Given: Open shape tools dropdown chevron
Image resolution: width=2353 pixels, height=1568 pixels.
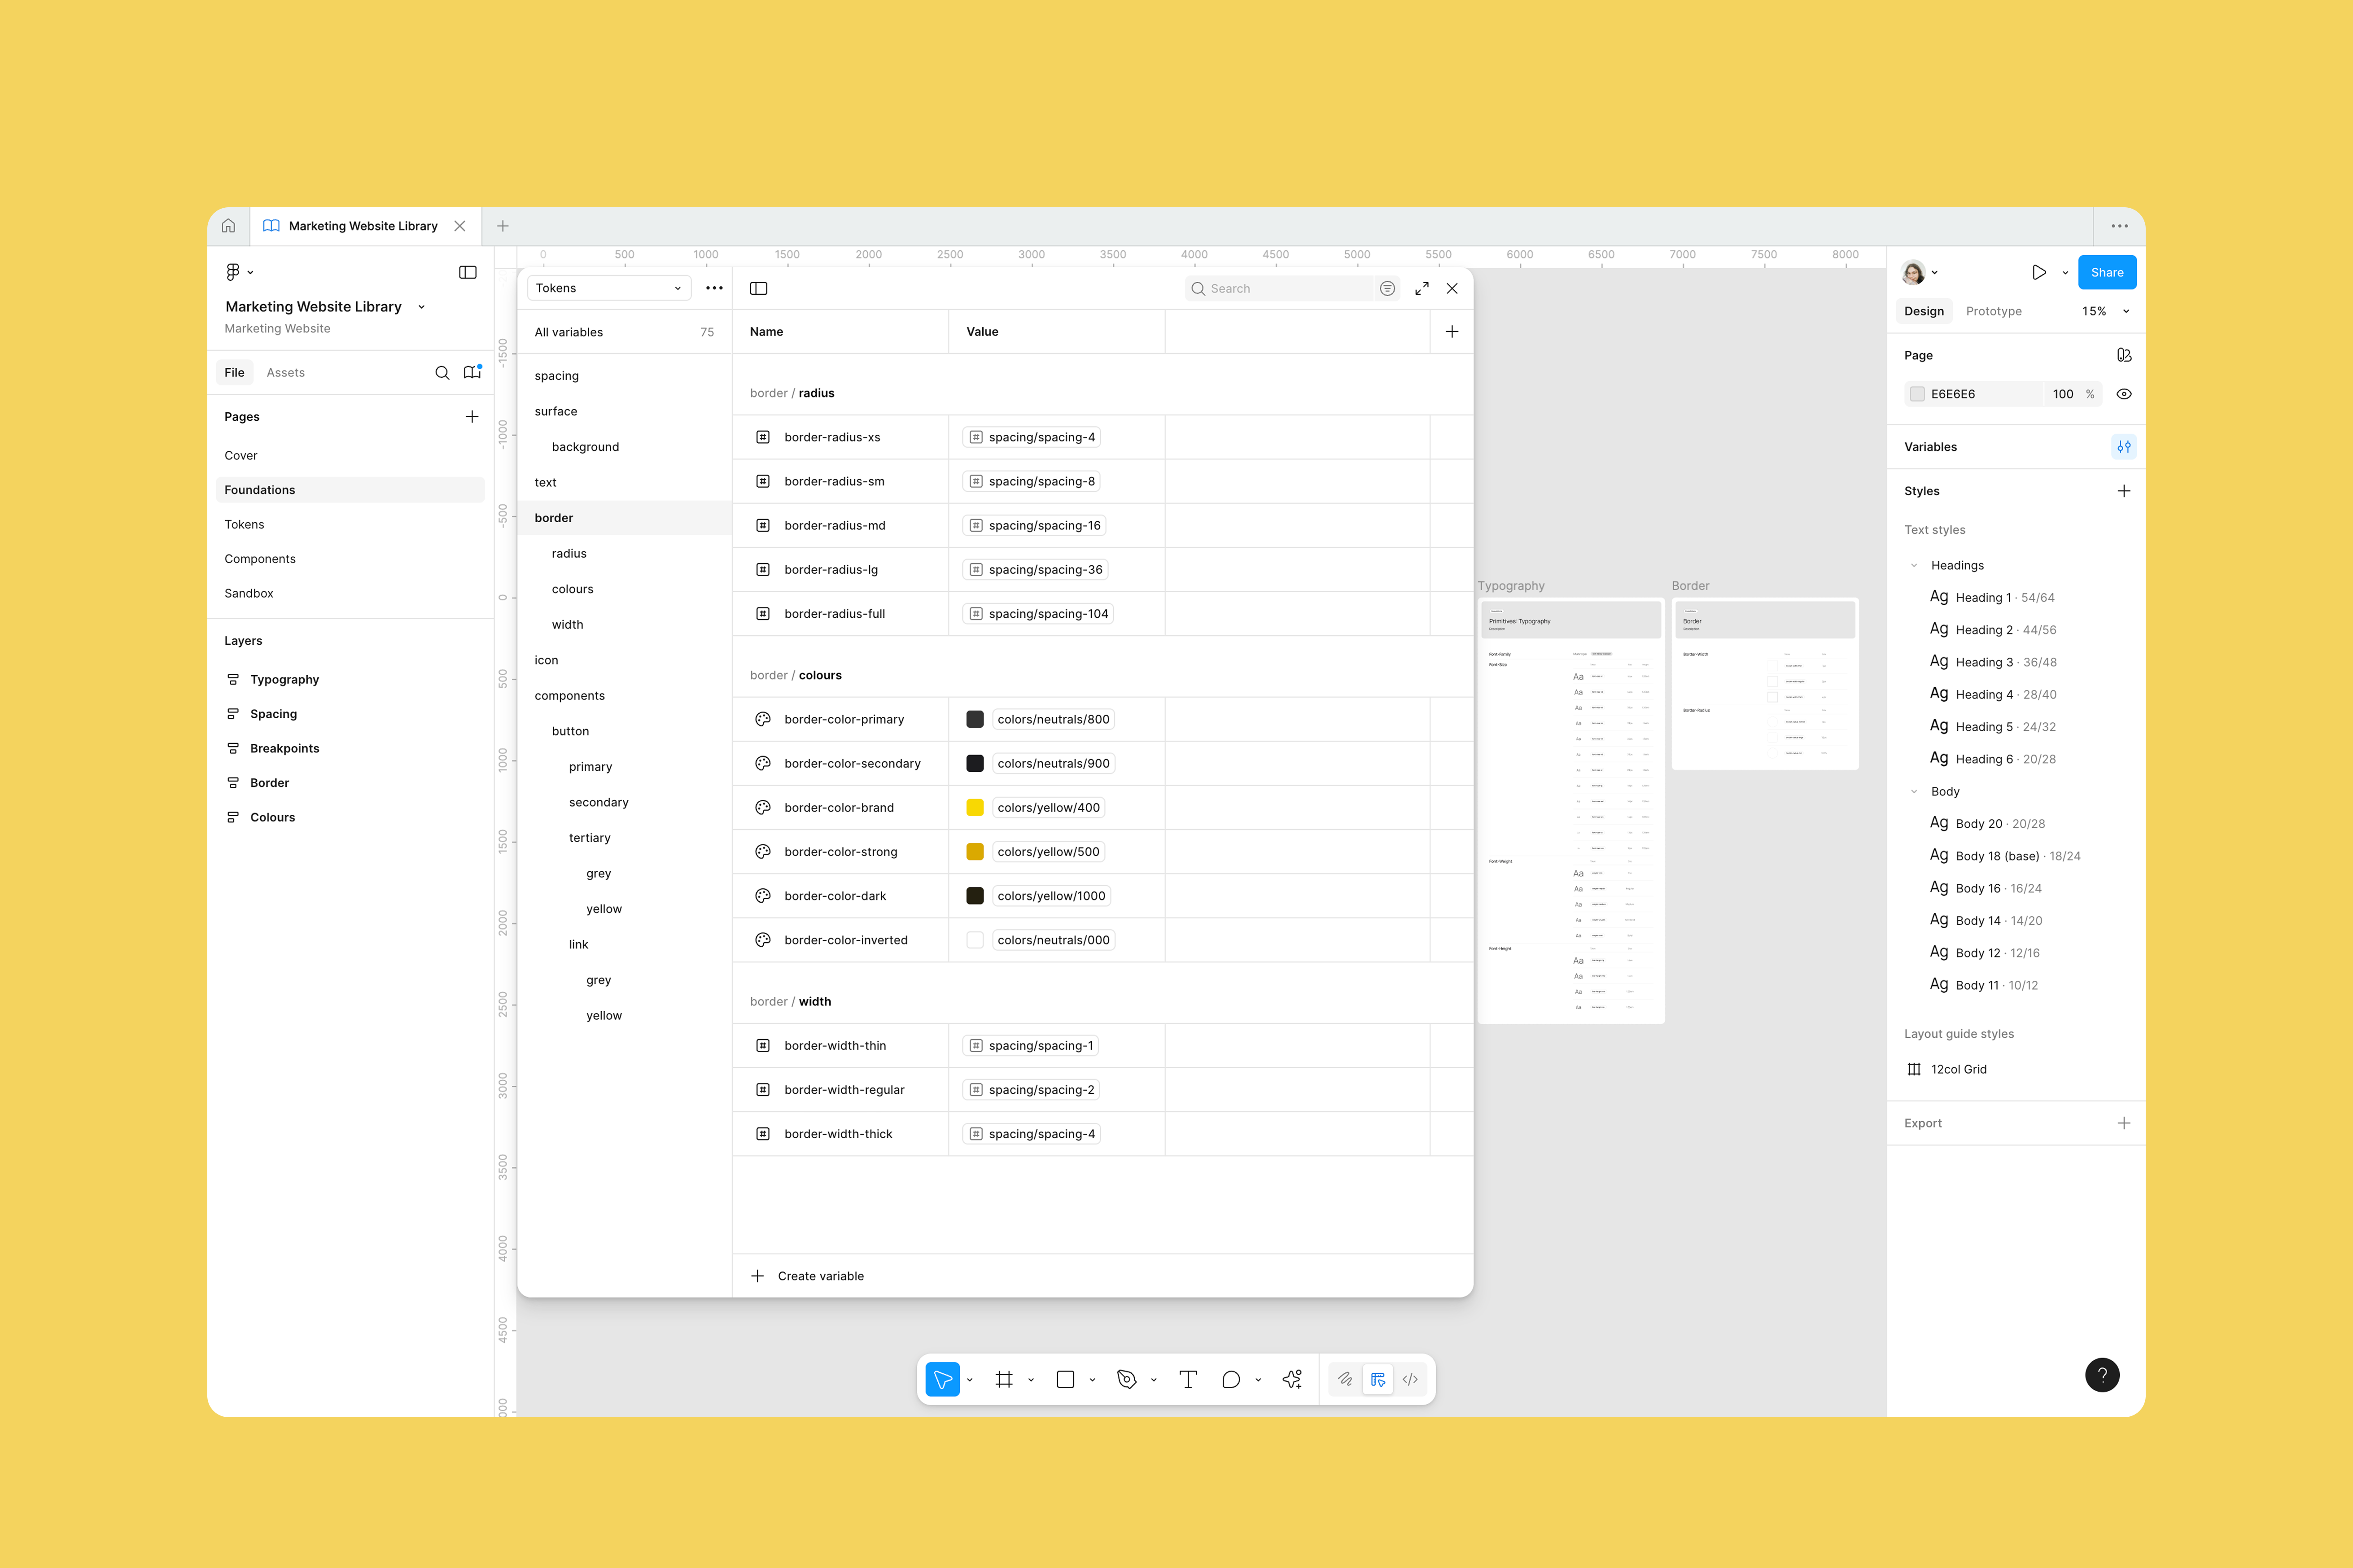Looking at the screenshot, I should [x=1092, y=1380].
